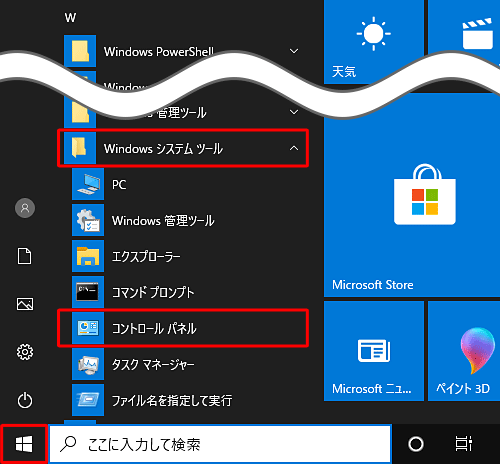Click the Windows PowerShell folder icon
Screen dimensions: 500x464
pyautogui.click(x=80, y=51)
